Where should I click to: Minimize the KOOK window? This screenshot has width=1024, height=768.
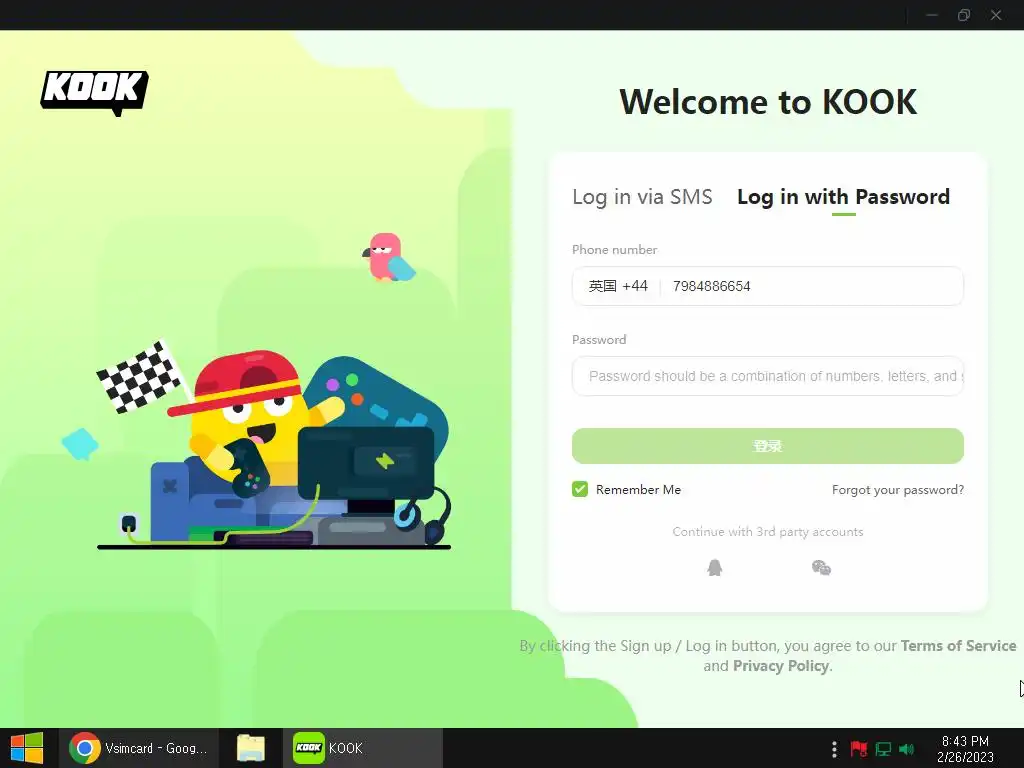pos(932,15)
